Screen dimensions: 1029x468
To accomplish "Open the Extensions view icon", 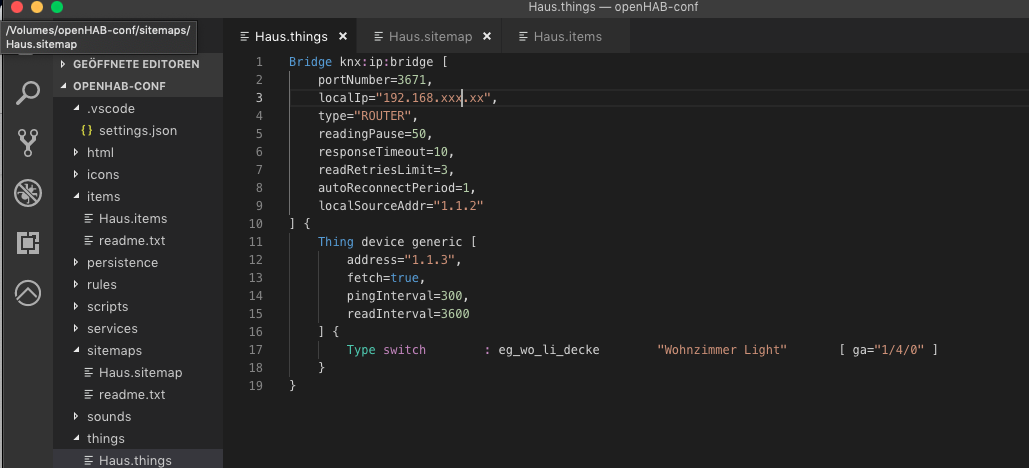I will (x=27, y=243).
